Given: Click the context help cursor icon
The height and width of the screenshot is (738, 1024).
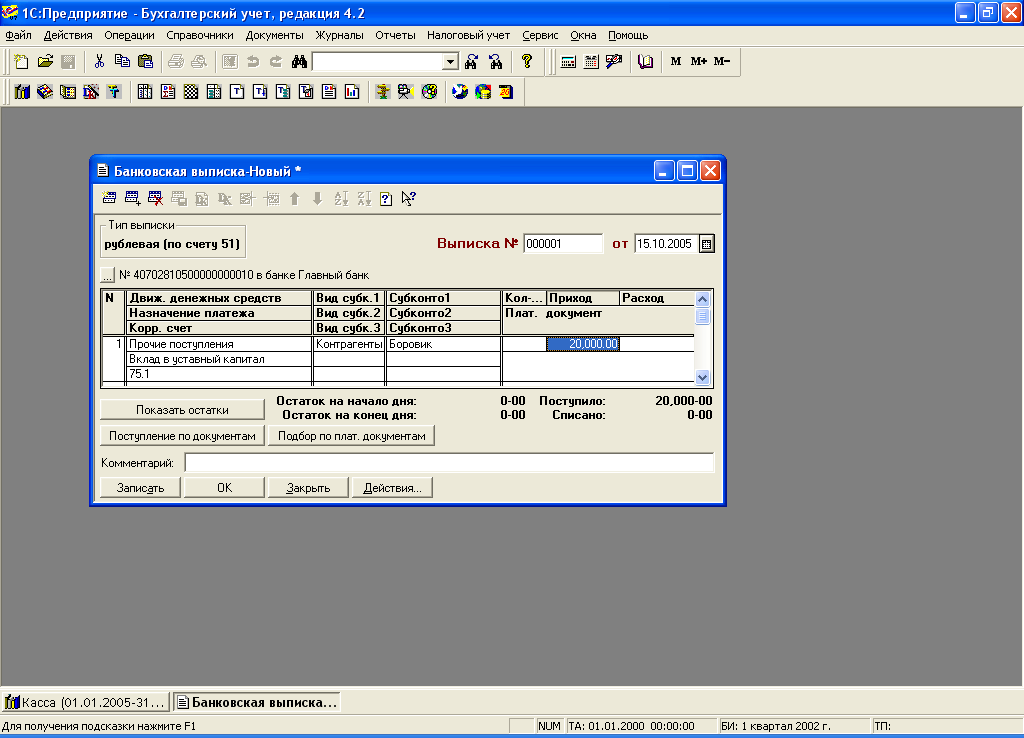Looking at the screenshot, I should click(x=409, y=199).
